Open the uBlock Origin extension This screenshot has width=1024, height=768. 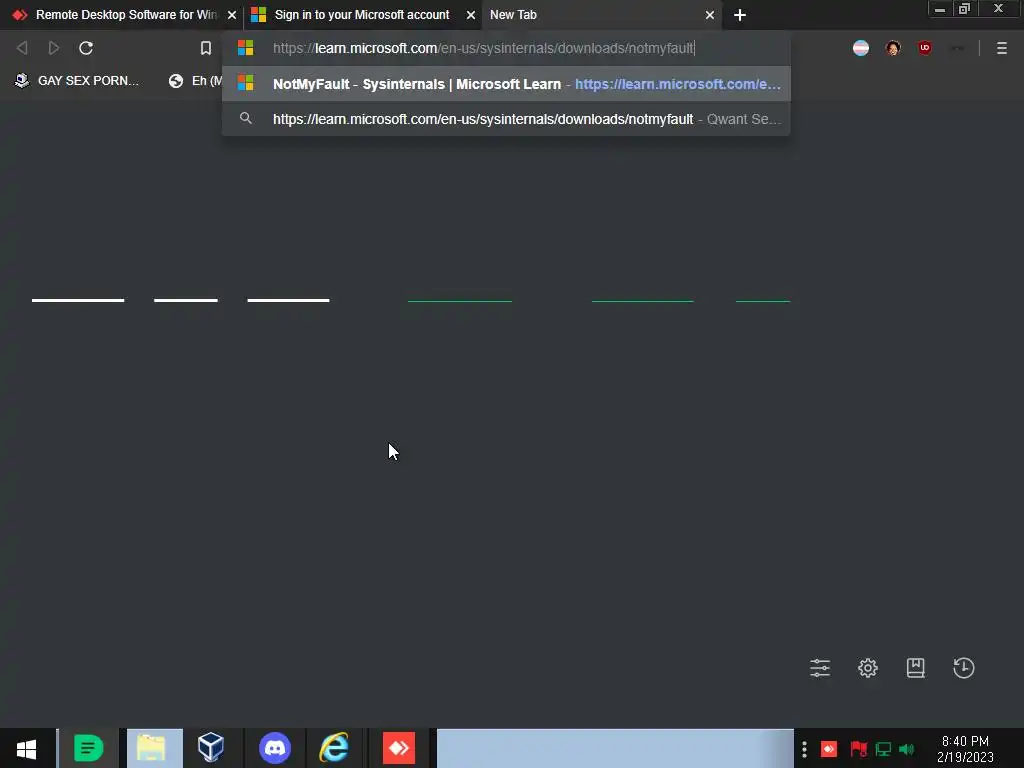pyautogui.click(x=924, y=48)
